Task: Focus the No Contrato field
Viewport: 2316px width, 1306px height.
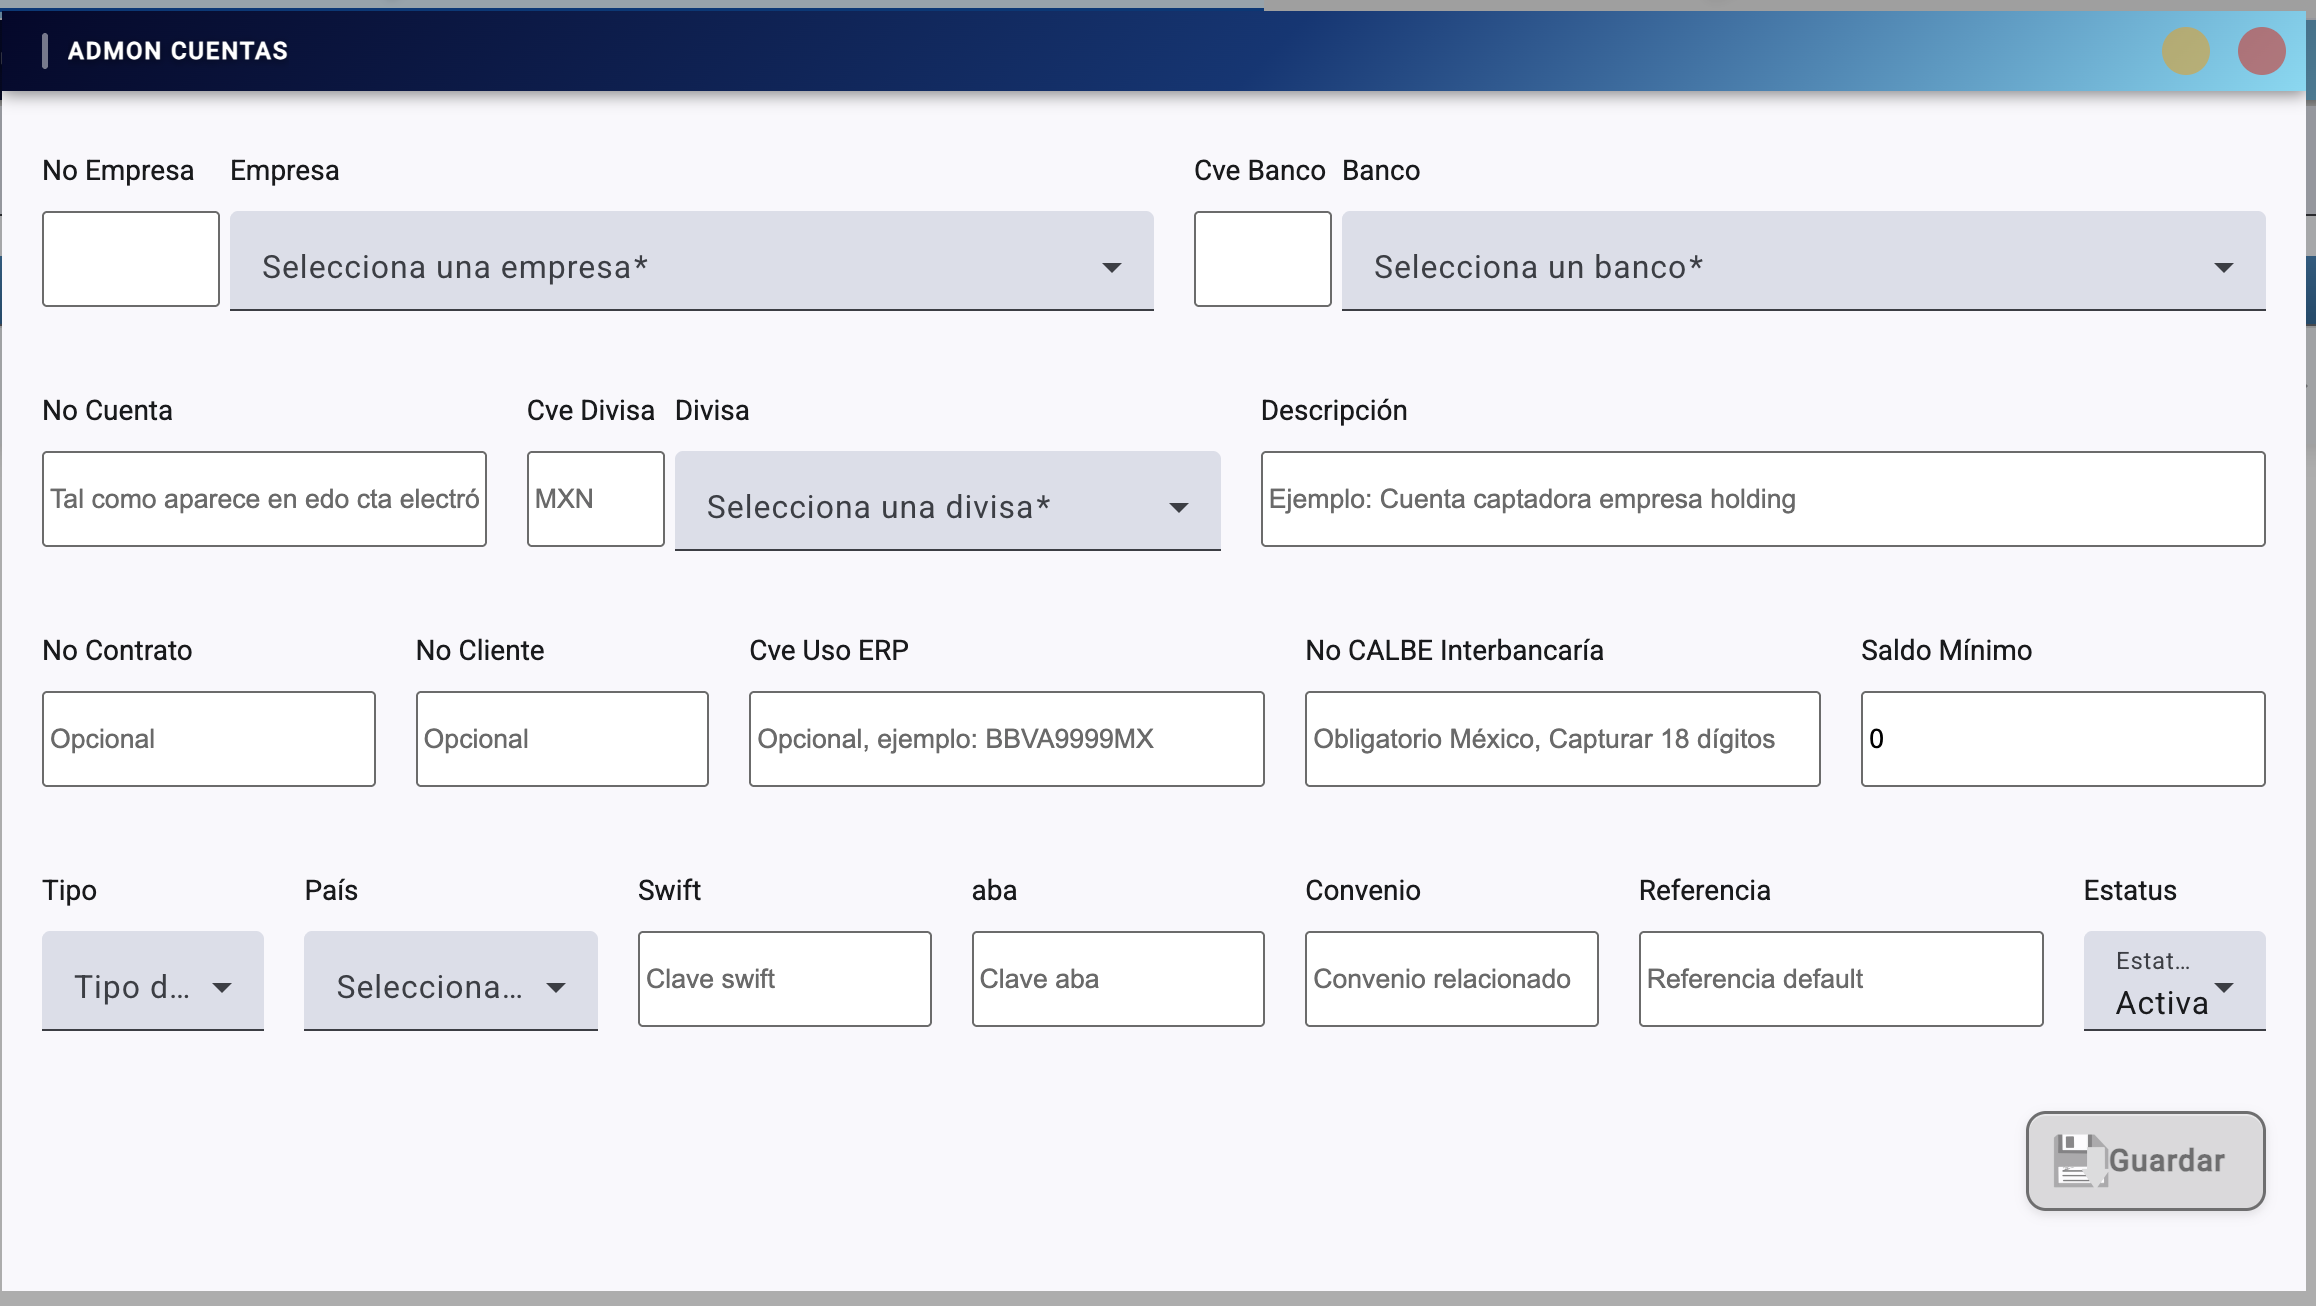Action: [x=208, y=739]
